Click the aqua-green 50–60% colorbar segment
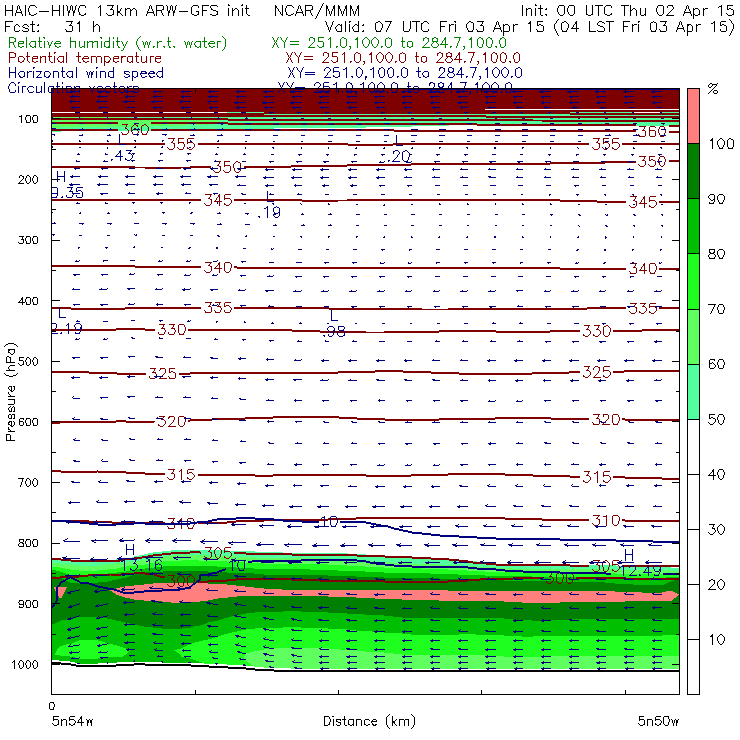 pyautogui.click(x=693, y=392)
